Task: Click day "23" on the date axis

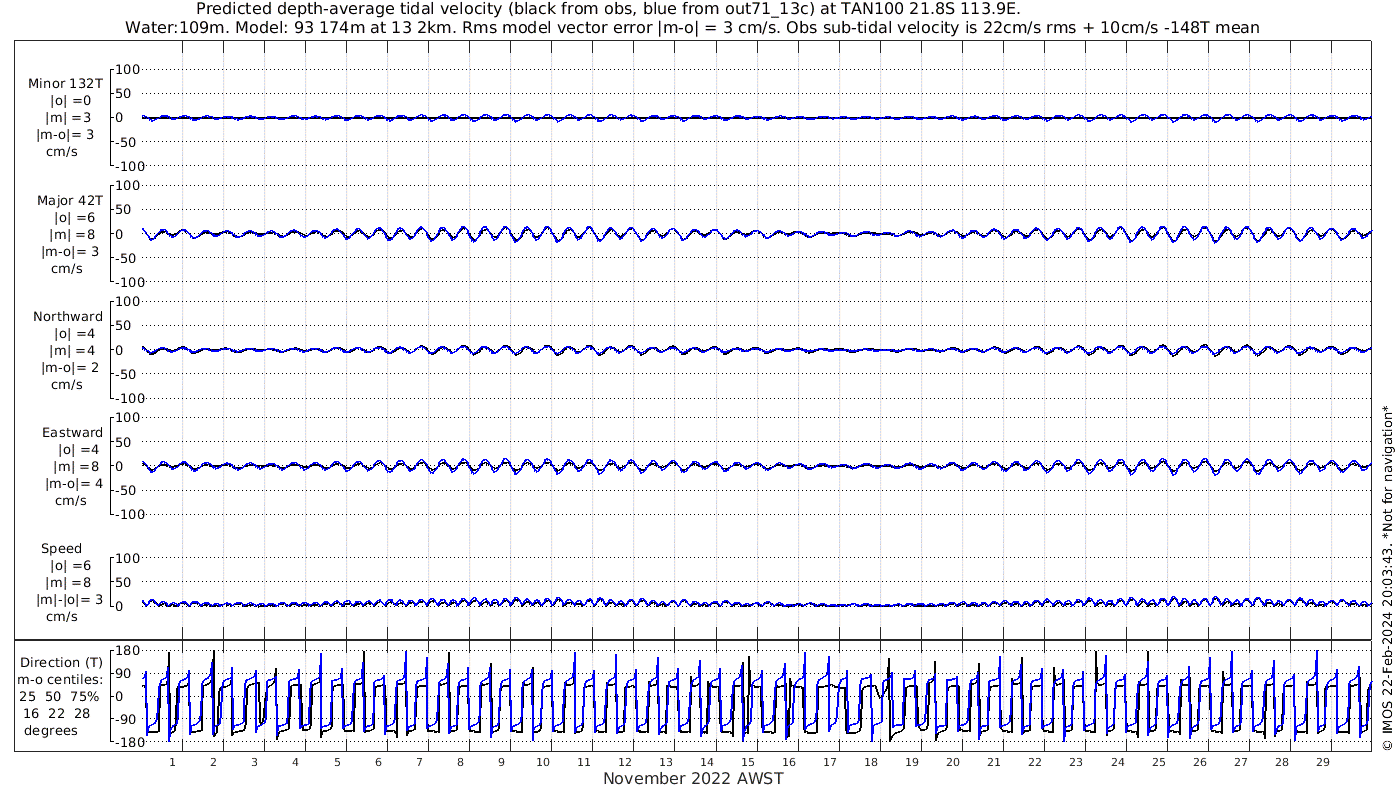Action: [1076, 762]
